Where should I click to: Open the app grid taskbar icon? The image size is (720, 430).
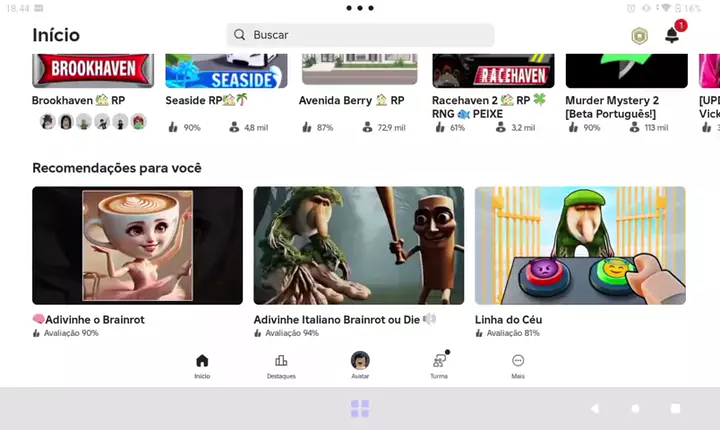[x=360, y=408]
